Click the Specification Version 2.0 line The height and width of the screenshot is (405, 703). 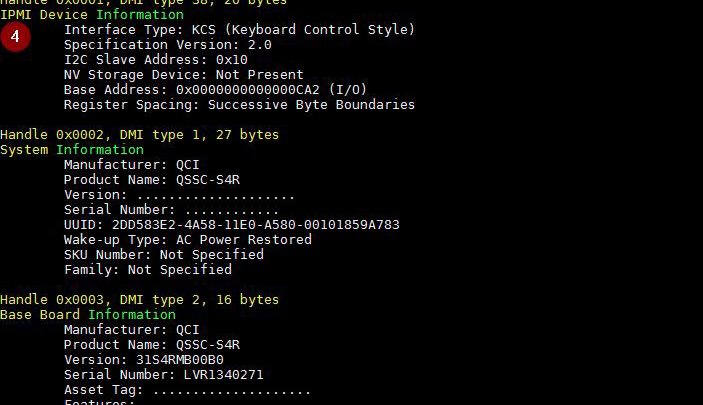[x=168, y=45]
